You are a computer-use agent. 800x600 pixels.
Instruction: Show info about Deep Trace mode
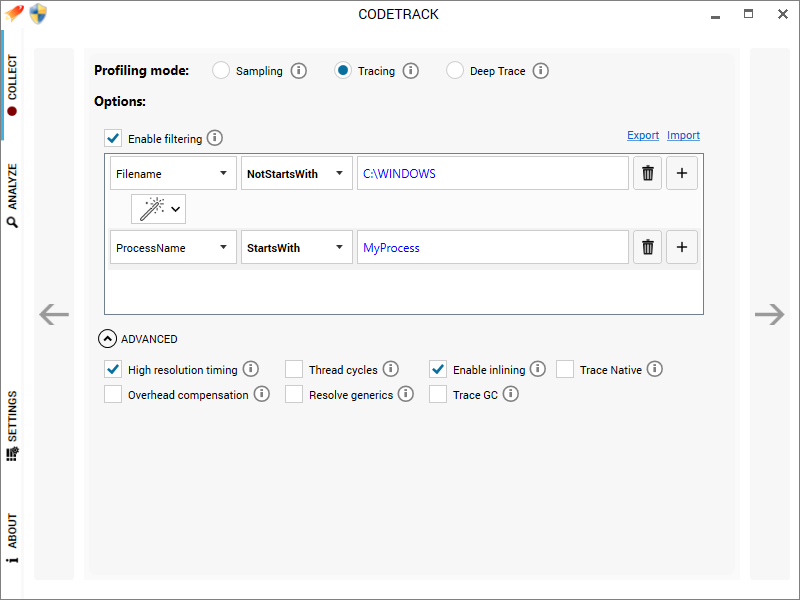541,70
